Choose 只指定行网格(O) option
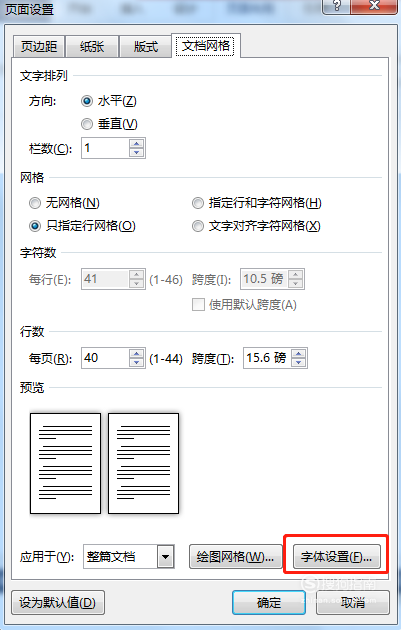This screenshot has width=401, height=630. (x=82, y=226)
